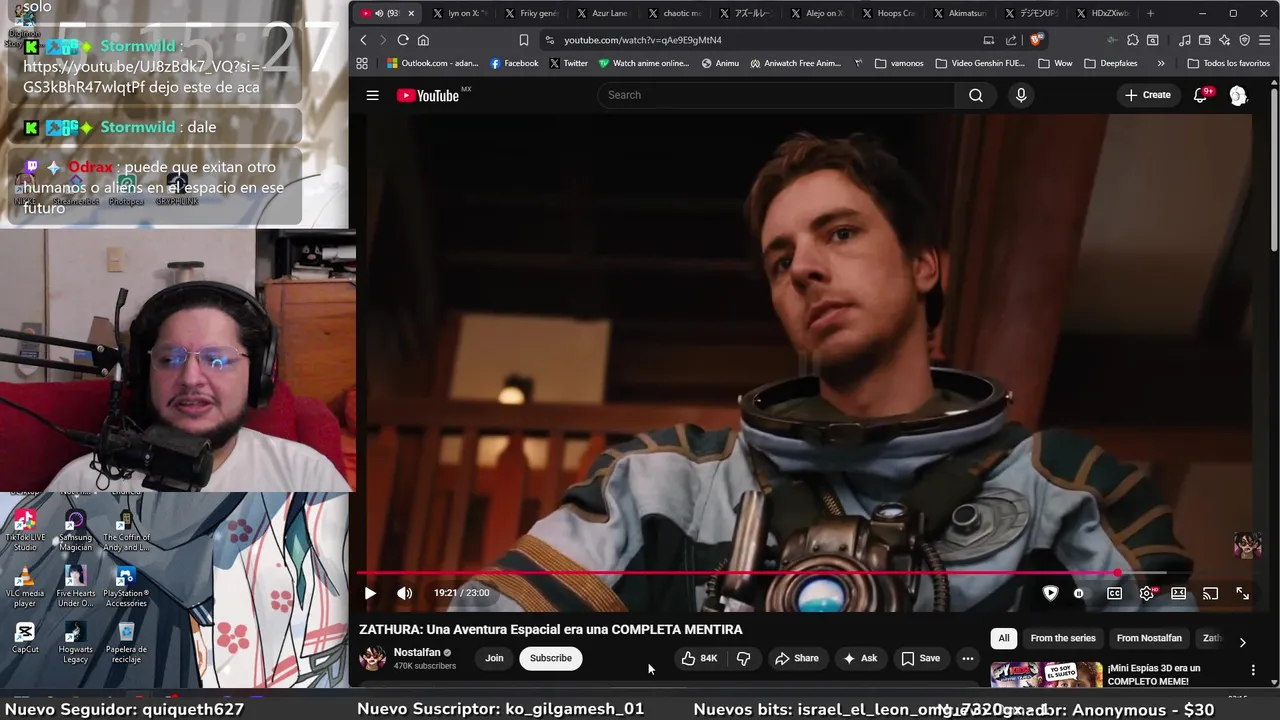Switch to the Azur Lane browser tab
This screenshot has width=1280, height=720.
(x=602, y=13)
